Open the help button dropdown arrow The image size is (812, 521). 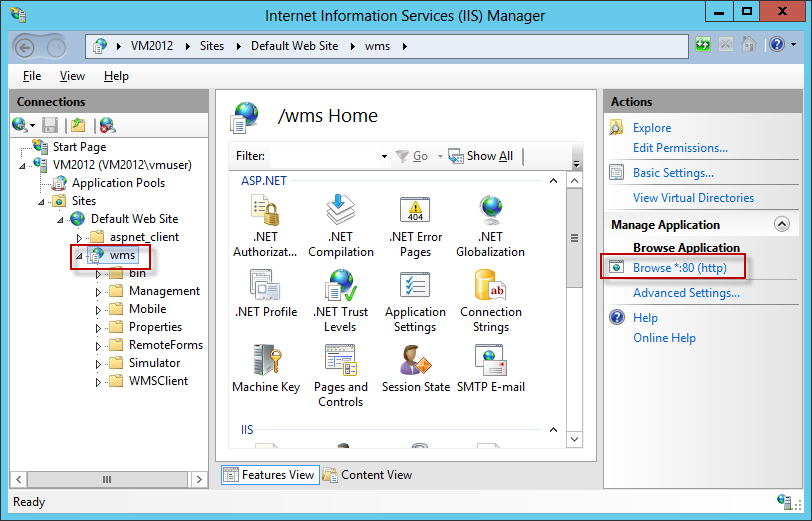pos(793,45)
